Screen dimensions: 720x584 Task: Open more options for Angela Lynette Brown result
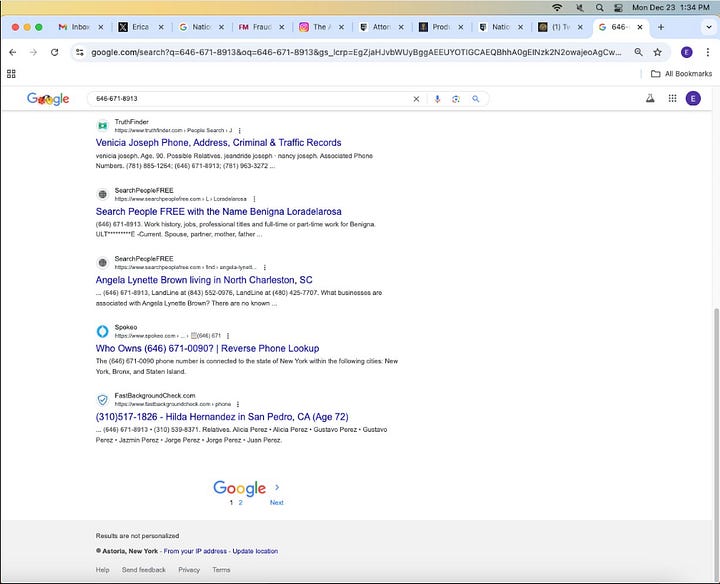pyautogui.click(x=264, y=267)
